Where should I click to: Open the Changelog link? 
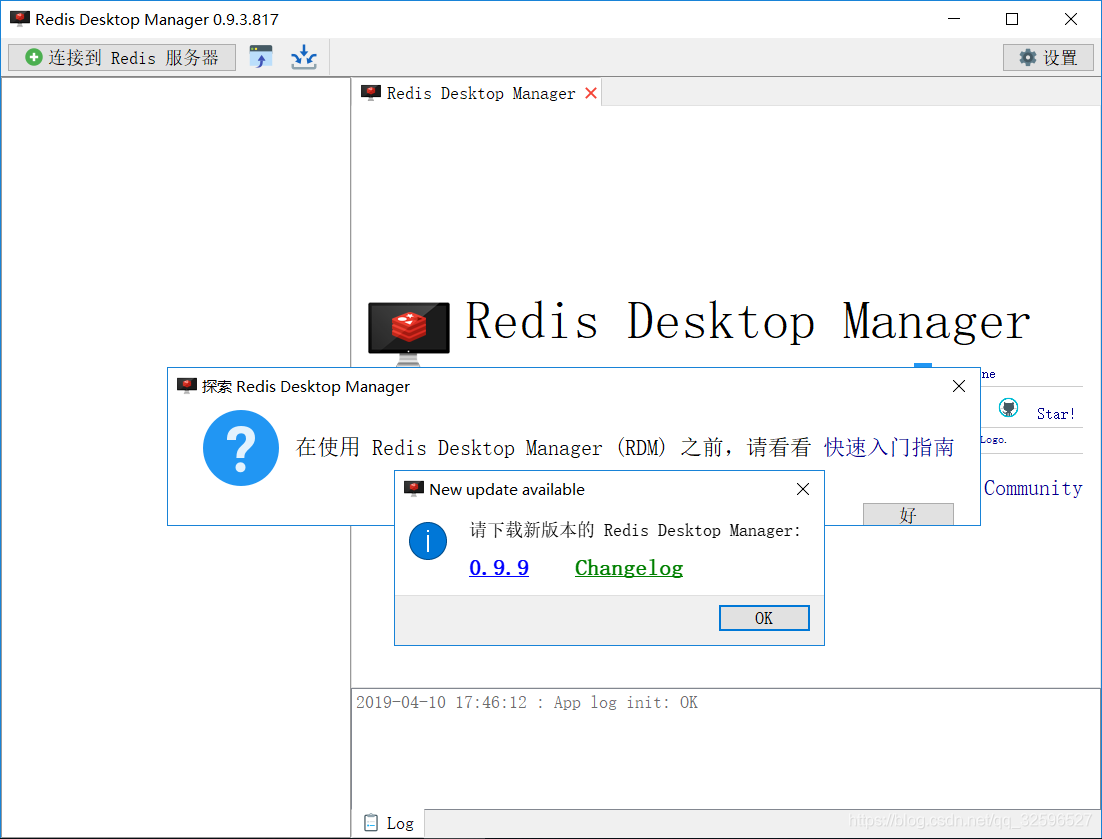click(x=628, y=567)
